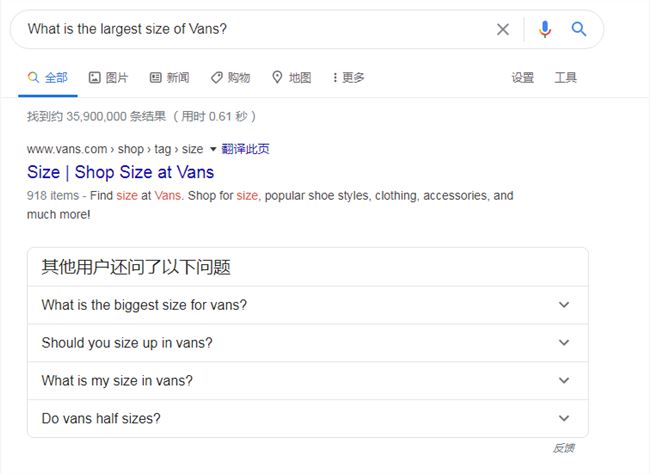Switch to the 新闻 news tab

click(x=170, y=78)
